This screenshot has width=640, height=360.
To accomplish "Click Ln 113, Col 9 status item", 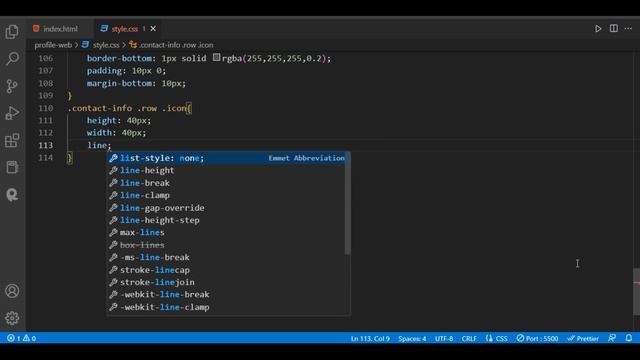I will [370, 338].
